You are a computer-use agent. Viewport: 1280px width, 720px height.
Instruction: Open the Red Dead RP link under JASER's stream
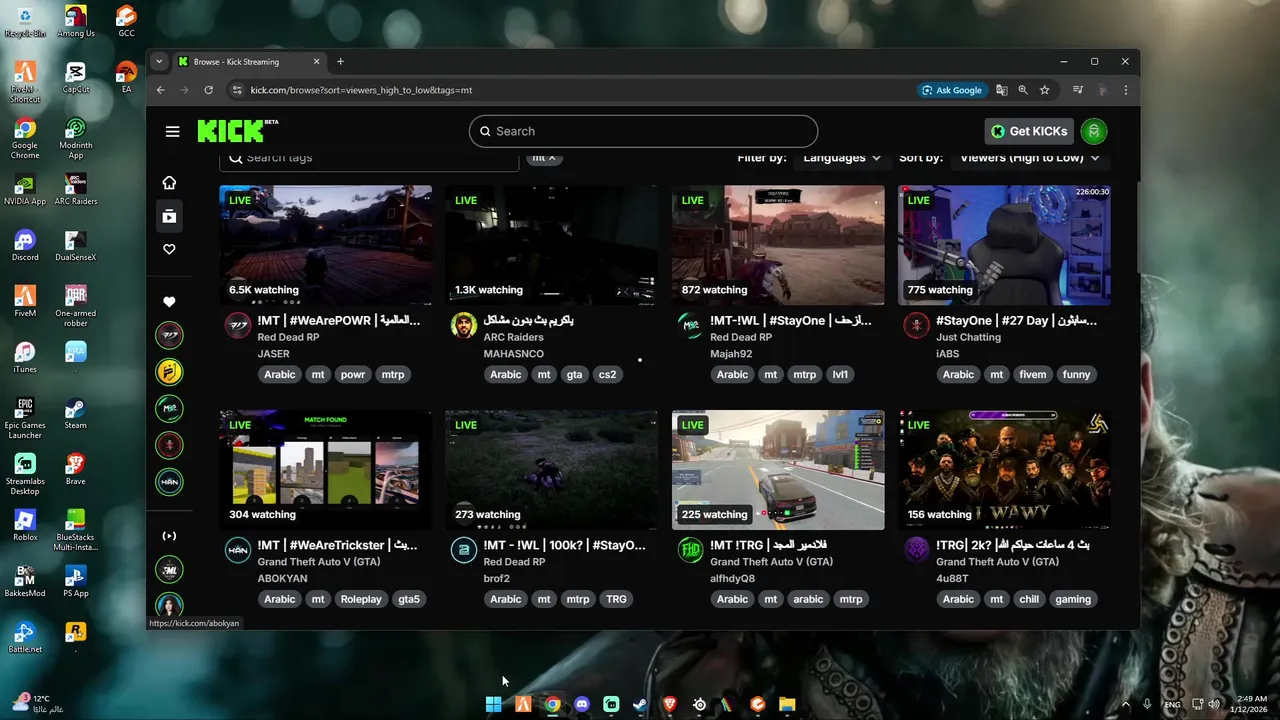coord(288,337)
